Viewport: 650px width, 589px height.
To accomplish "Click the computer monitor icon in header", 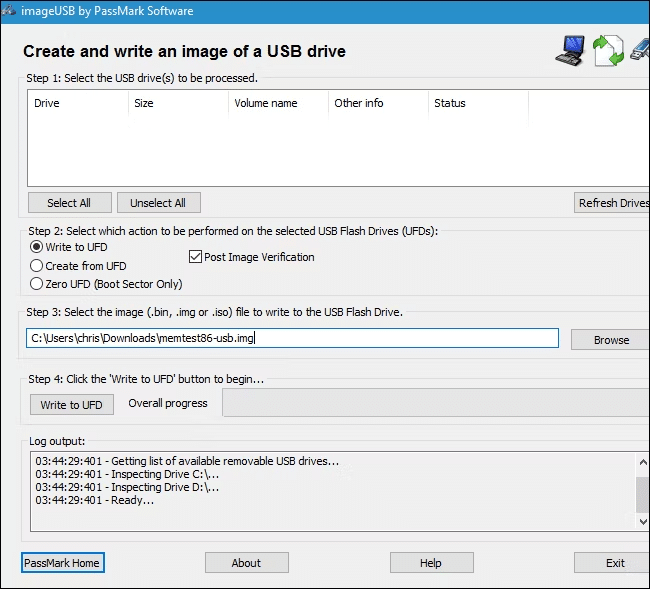I will [569, 50].
